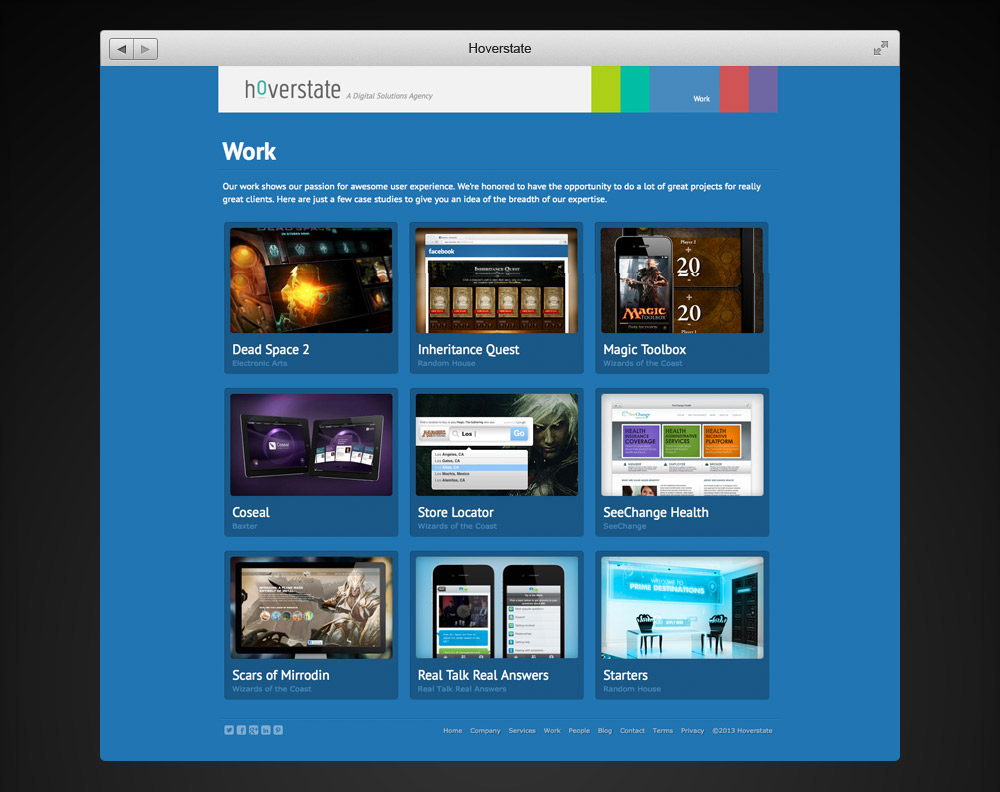Click the Electronic Arts client label
The image size is (1000, 792).
260,363
